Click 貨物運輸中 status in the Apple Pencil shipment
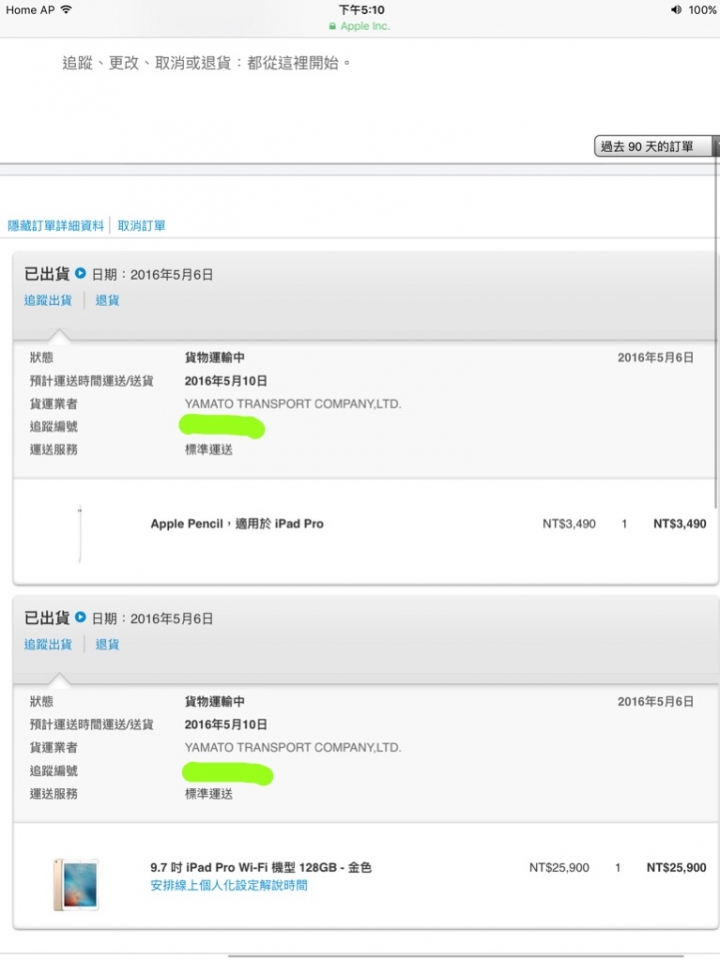 [x=214, y=357]
